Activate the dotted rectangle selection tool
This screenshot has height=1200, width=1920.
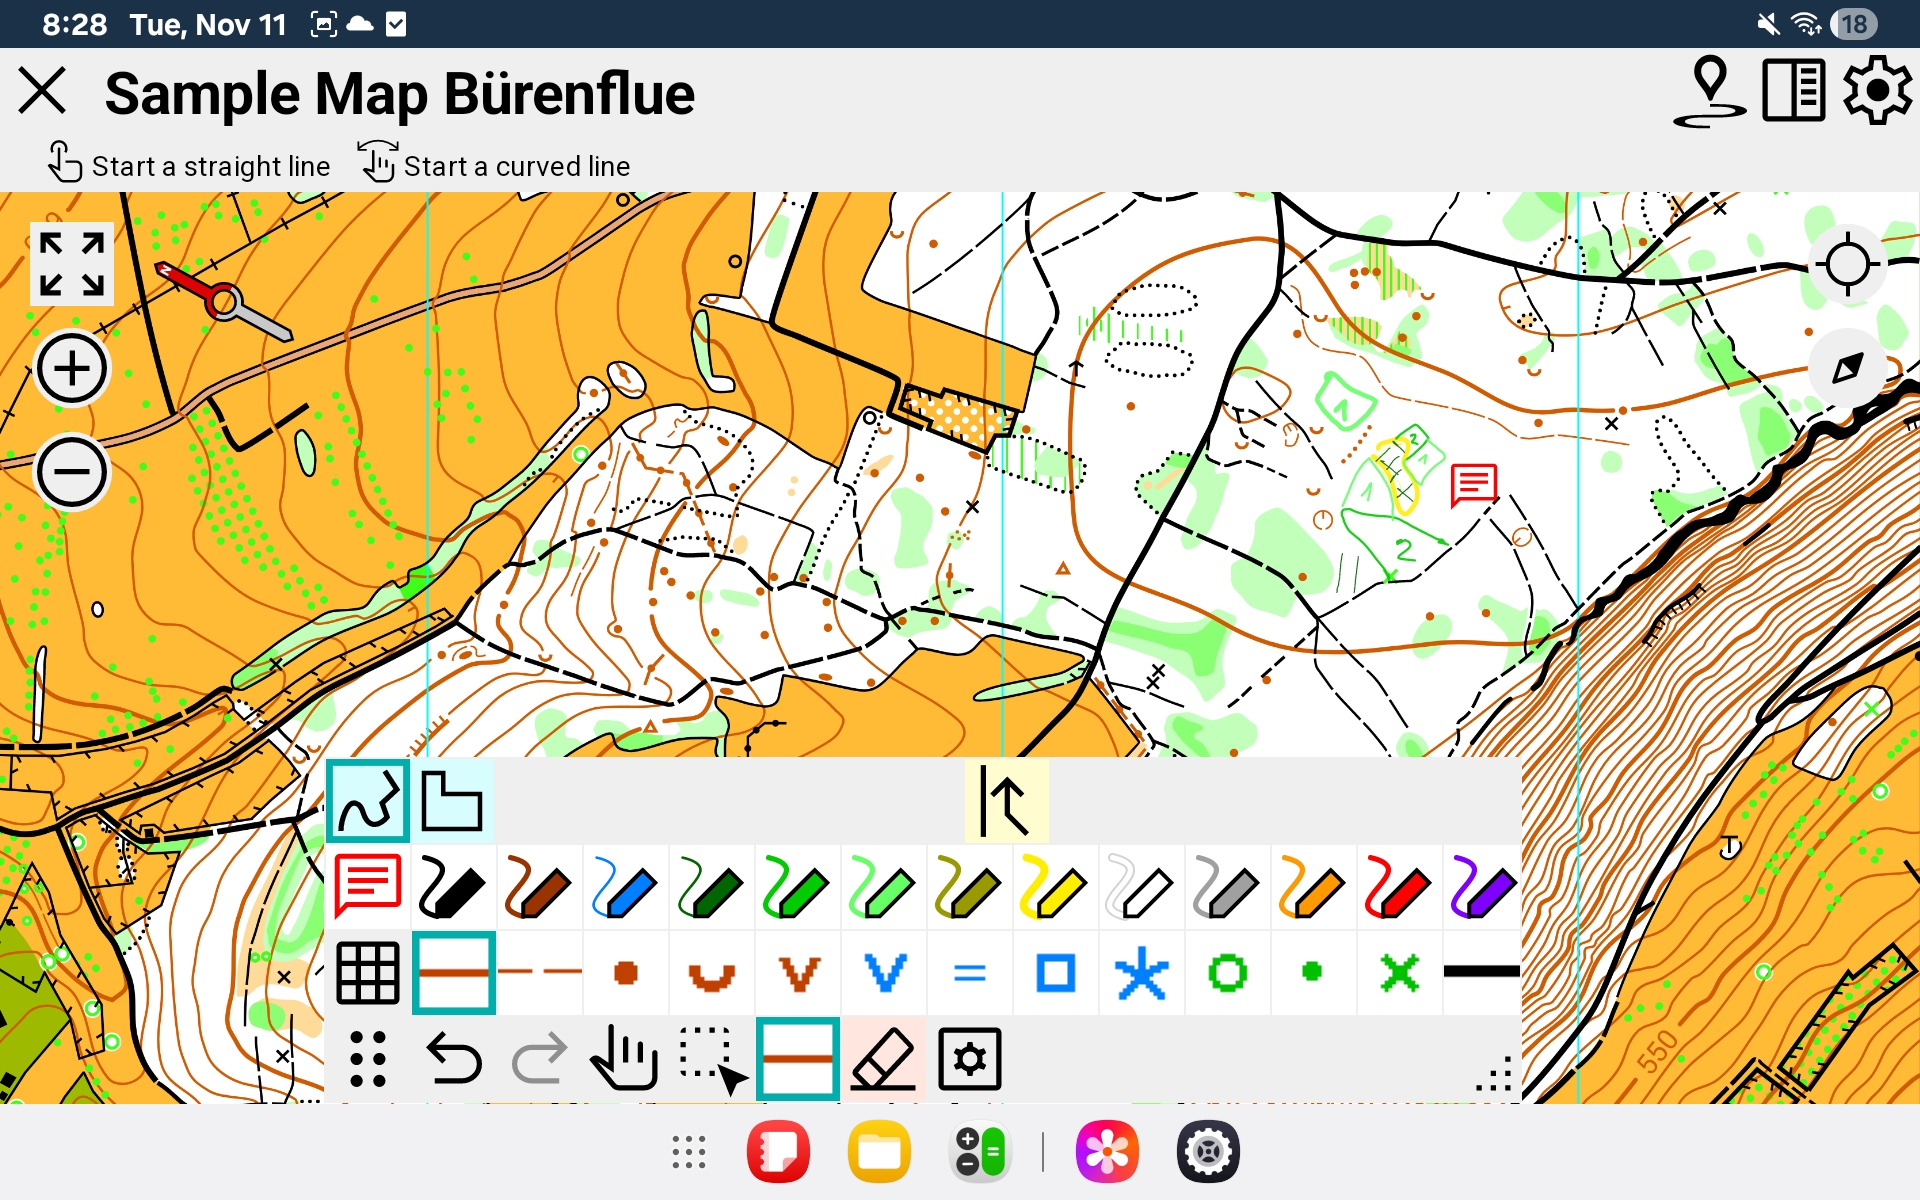711,1058
